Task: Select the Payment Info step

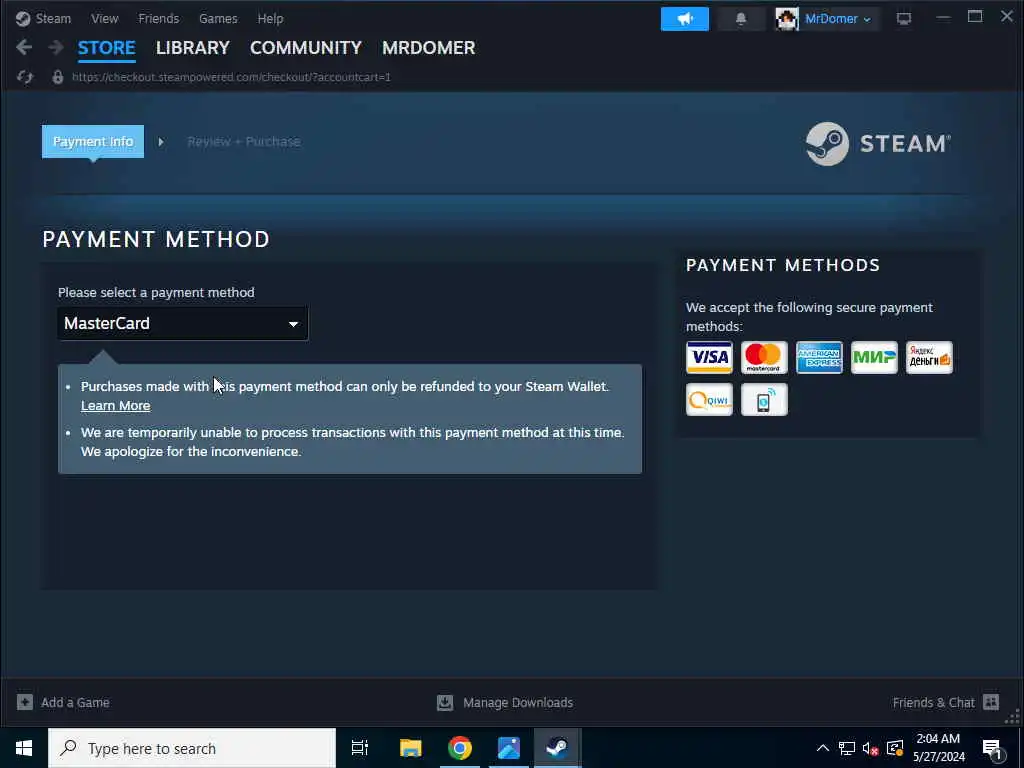Action: coord(93,141)
